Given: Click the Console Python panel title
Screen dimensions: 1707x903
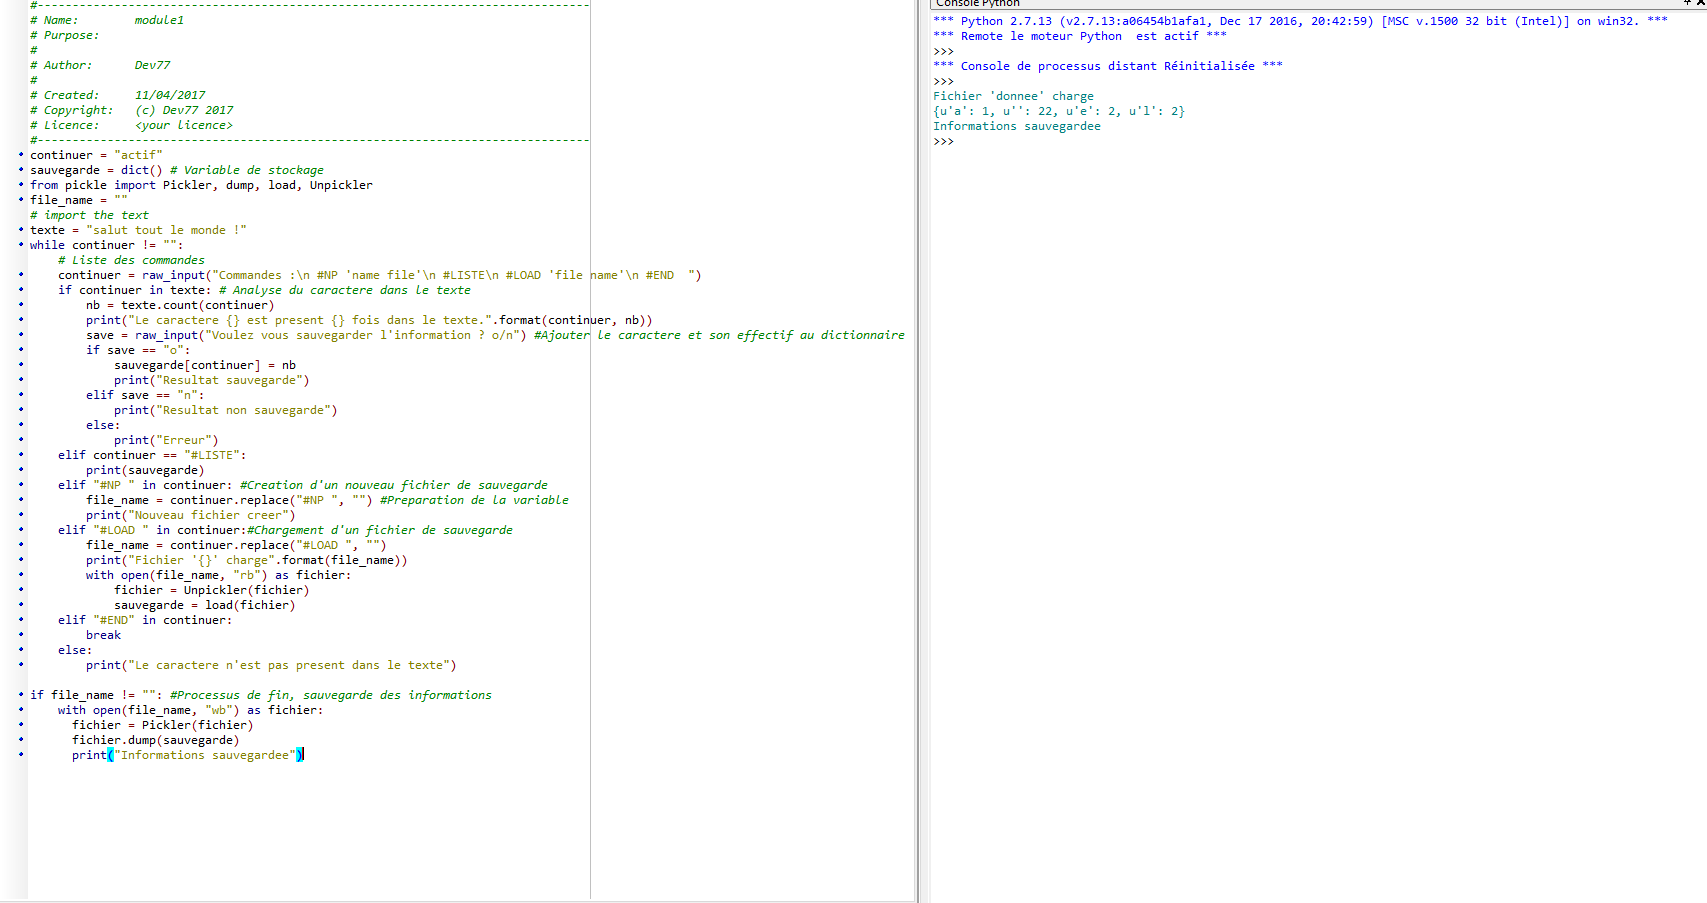Looking at the screenshot, I should click(977, 3).
